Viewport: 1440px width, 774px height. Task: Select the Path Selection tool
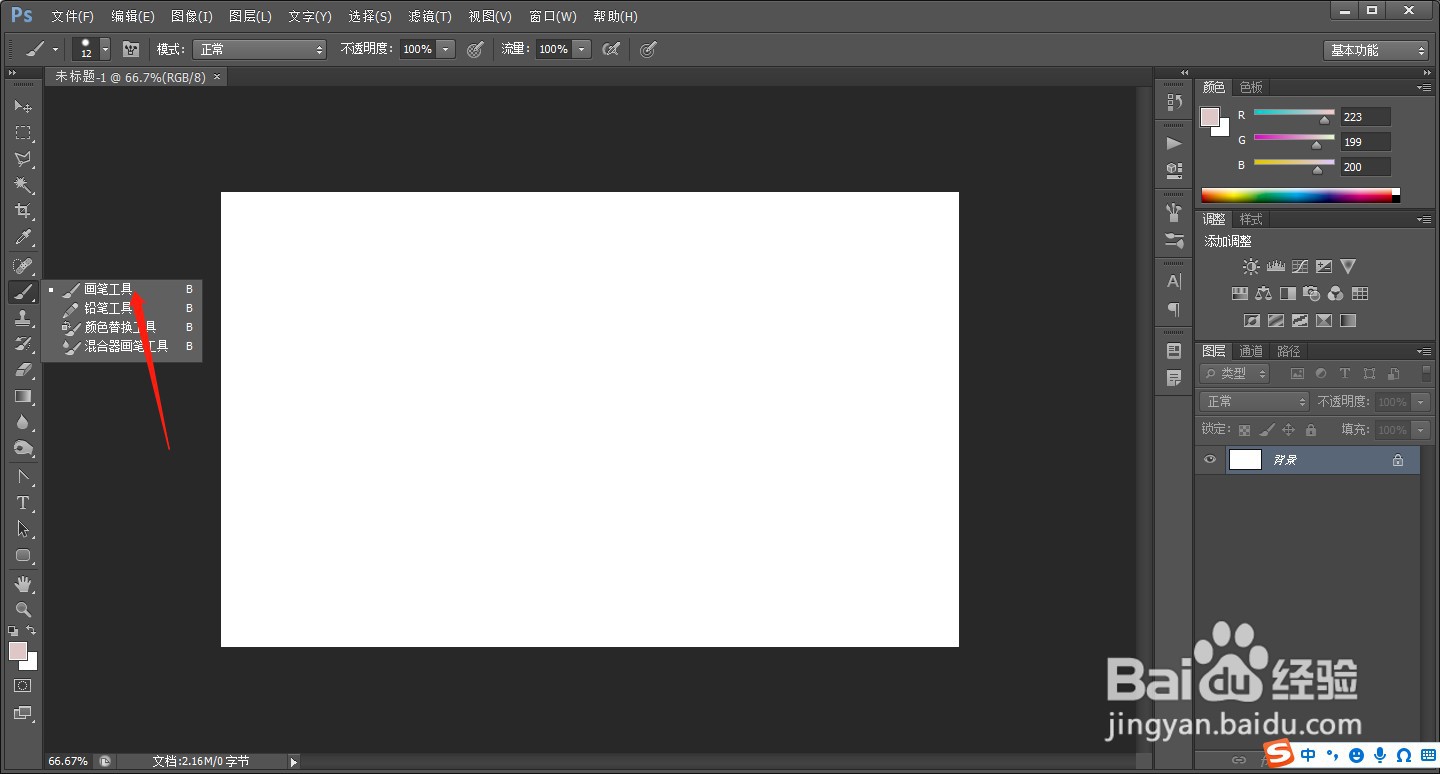point(23,529)
